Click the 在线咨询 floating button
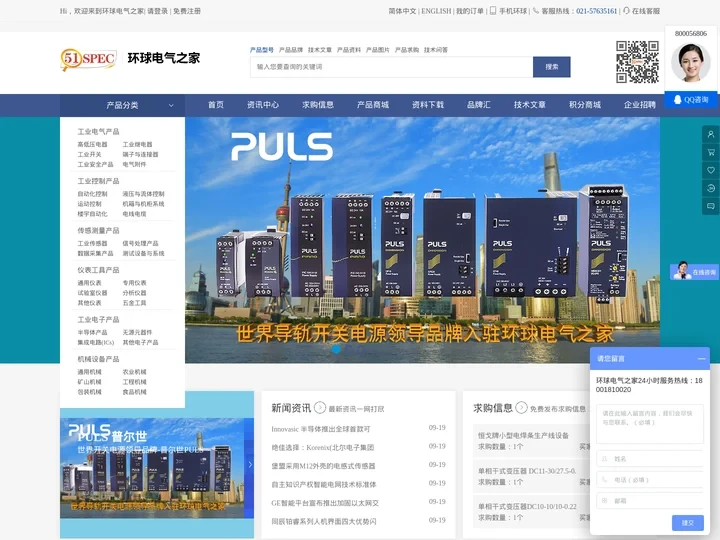The width and height of the screenshot is (720, 540). (694, 272)
